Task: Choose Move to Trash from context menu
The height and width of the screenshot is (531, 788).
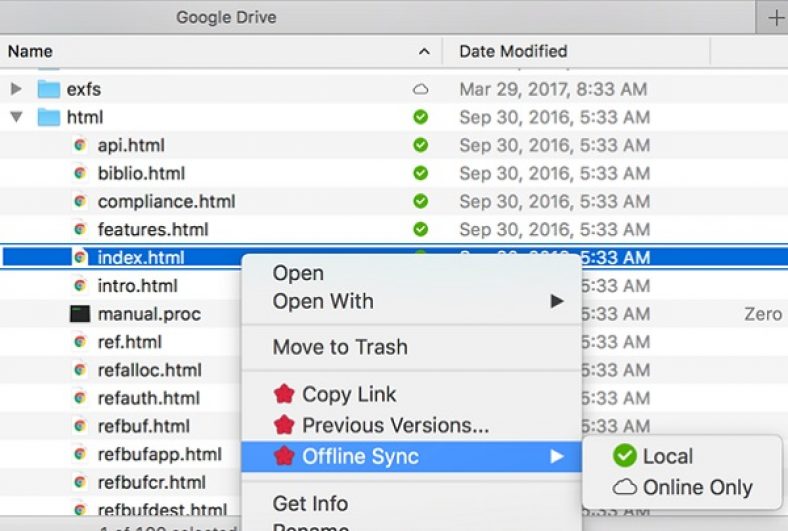Action: (340, 348)
